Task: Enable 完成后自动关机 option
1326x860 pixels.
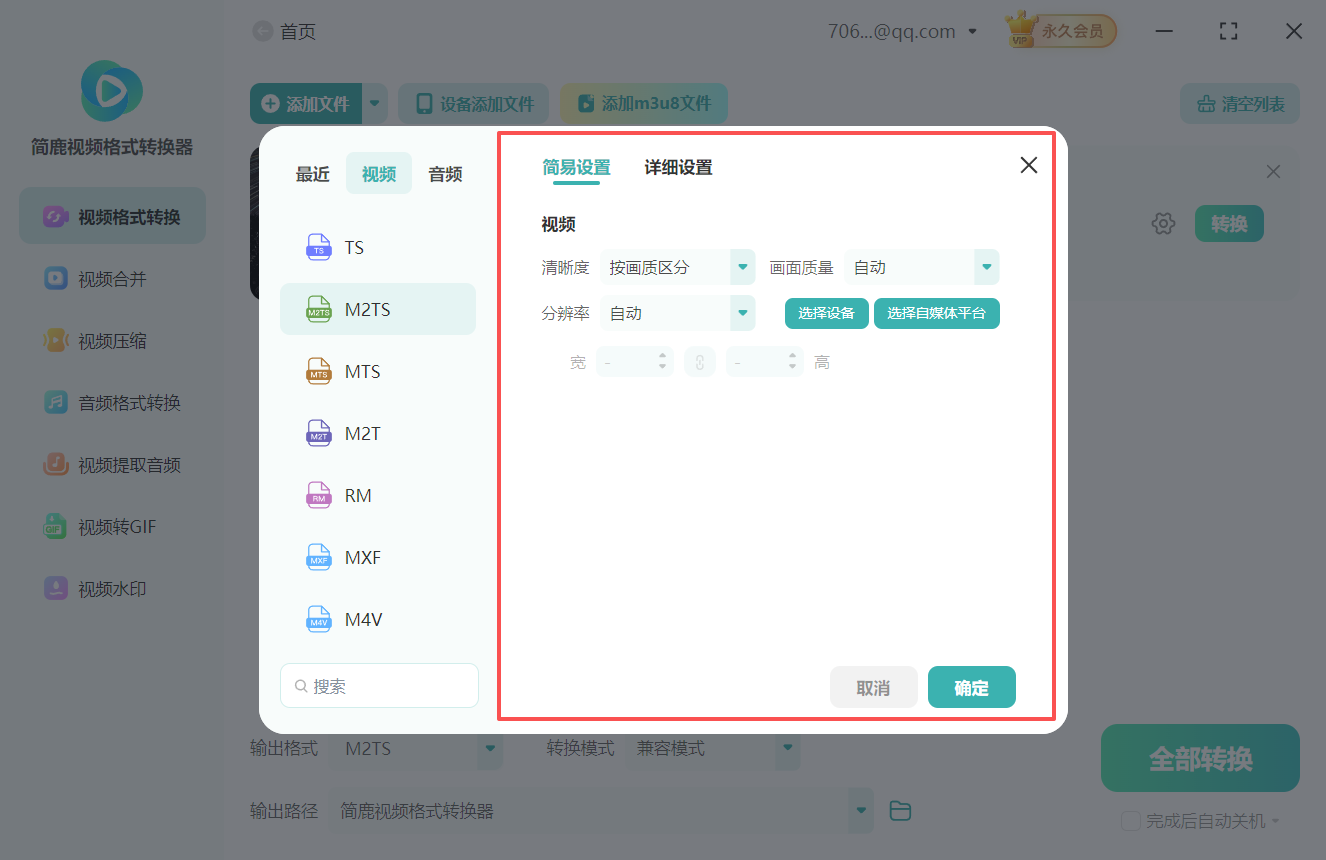Action: pyautogui.click(x=1131, y=820)
